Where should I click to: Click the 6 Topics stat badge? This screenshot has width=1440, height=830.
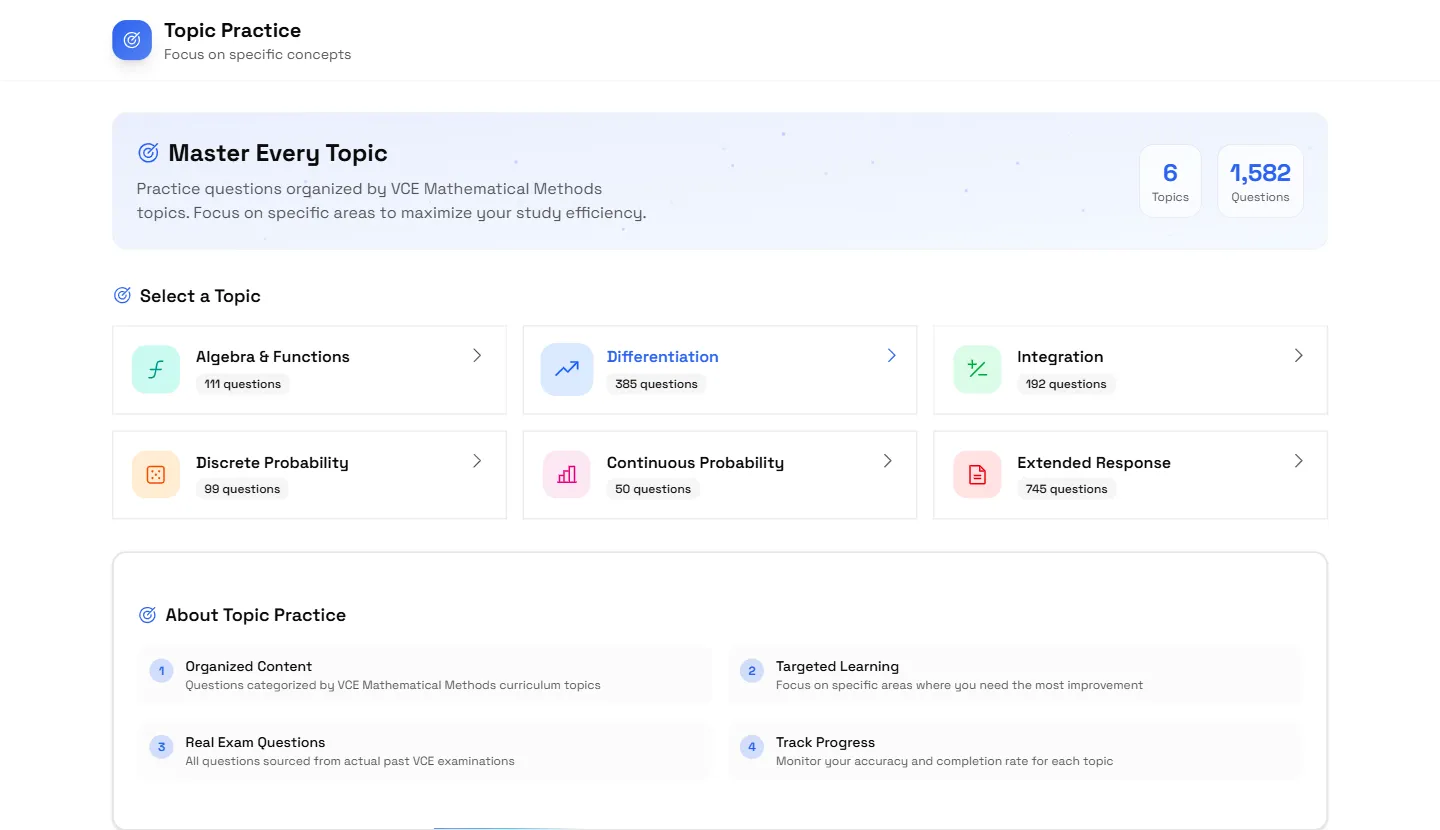1170,181
